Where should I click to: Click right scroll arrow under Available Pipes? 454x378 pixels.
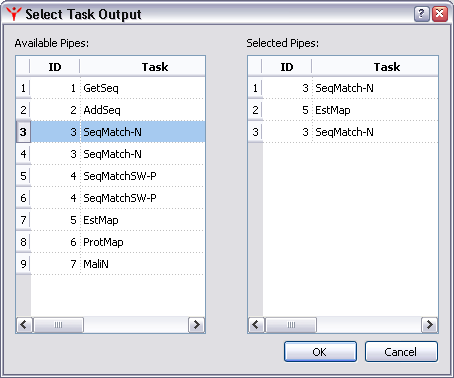tap(196, 325)
